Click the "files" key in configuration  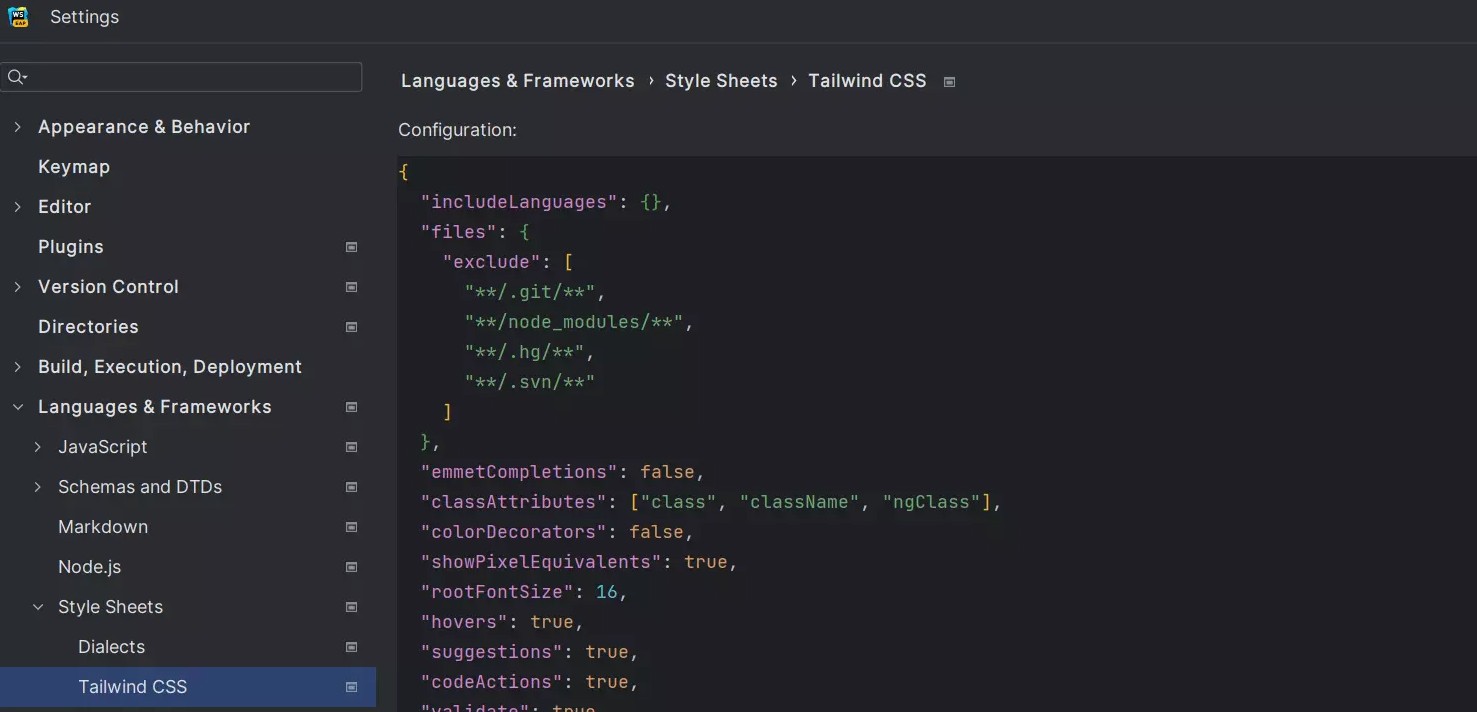(x=459, y=232)
